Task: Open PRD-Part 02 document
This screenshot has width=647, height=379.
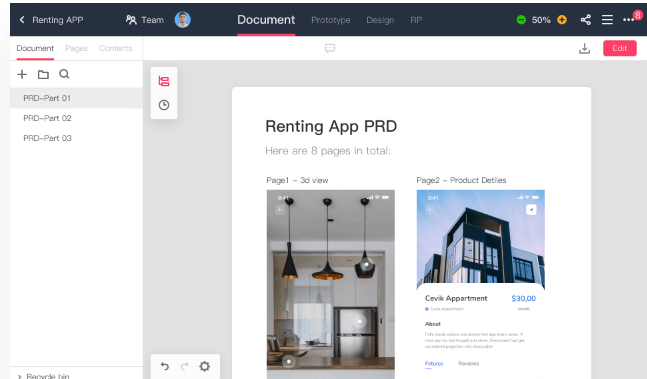Action: 76,118
